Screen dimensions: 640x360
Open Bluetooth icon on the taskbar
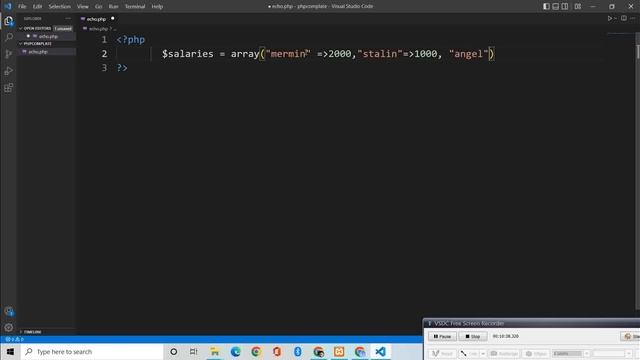(298, 351)
